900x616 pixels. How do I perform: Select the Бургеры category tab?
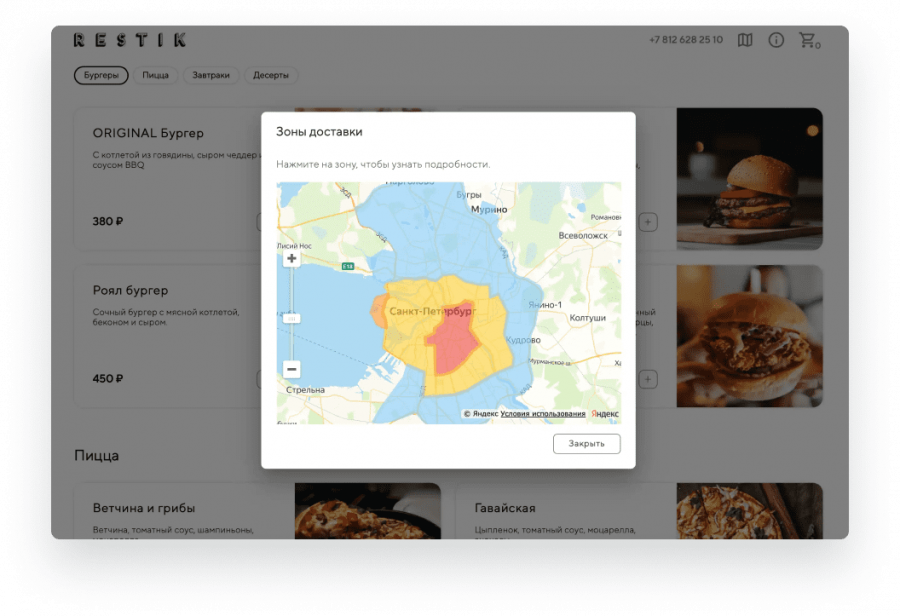(101, 75)
